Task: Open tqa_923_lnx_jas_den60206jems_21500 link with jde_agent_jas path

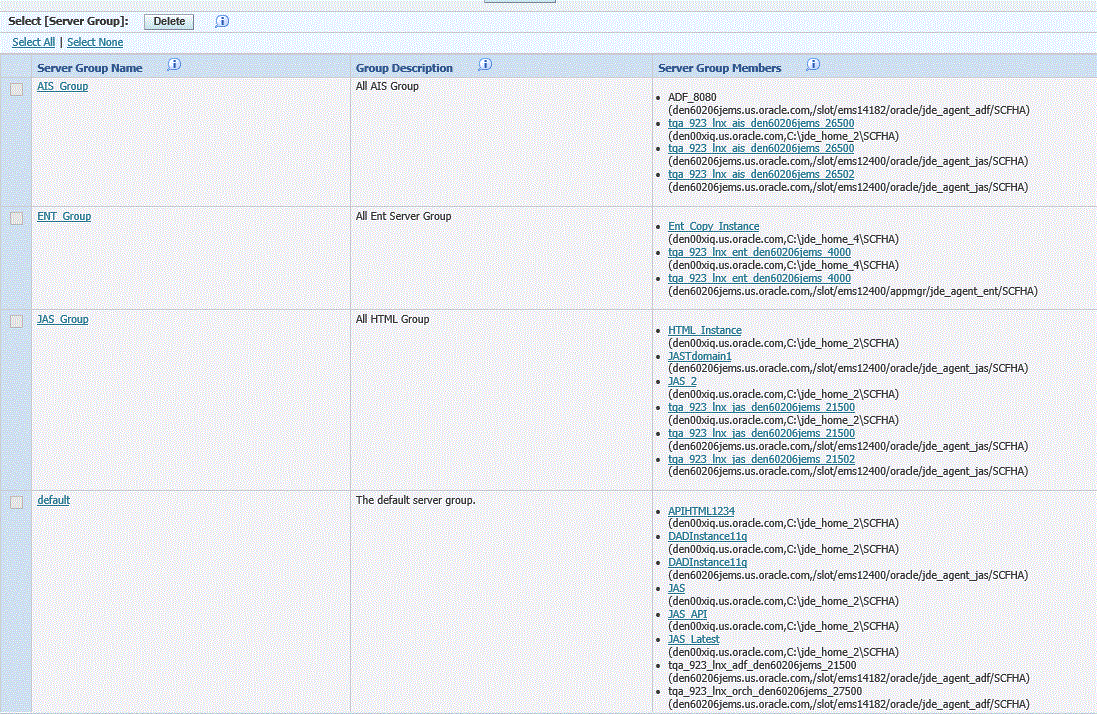Action: click(x=761, y=434)
